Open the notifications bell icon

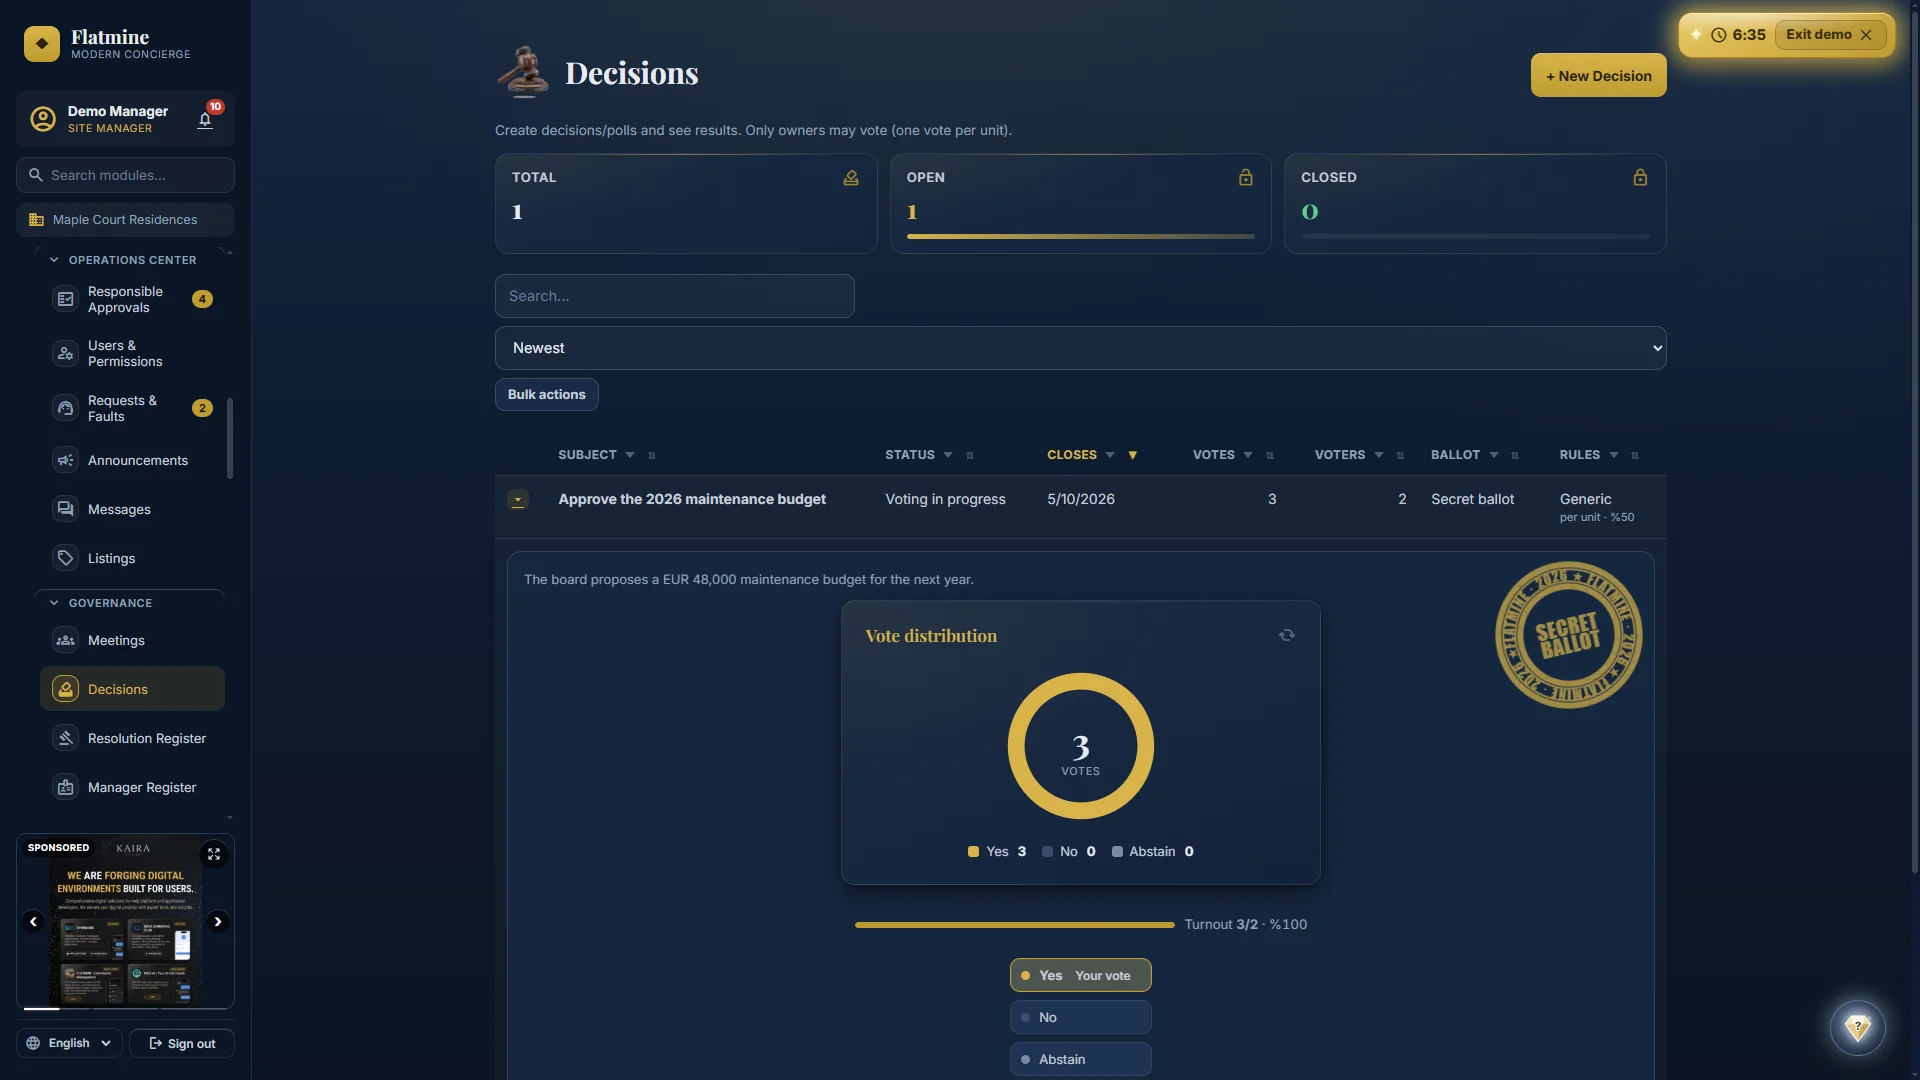point(205,120)
